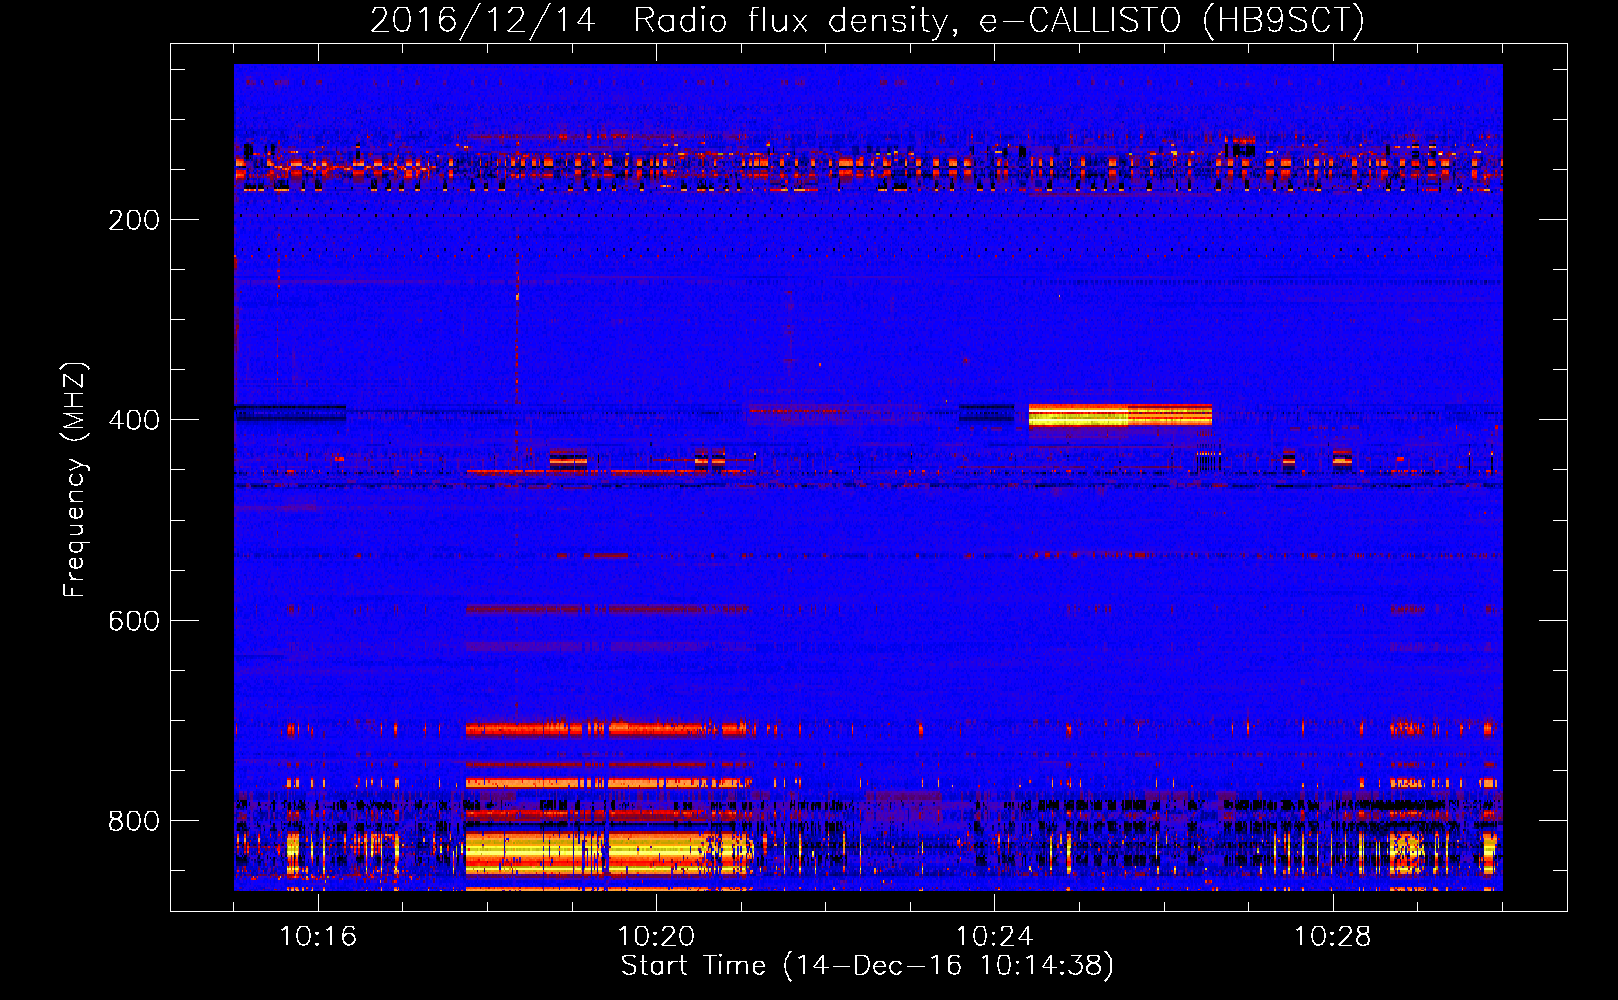Click the "Start Time (14-Dec-16 10:14:38)" label

[x=867, y=966]
